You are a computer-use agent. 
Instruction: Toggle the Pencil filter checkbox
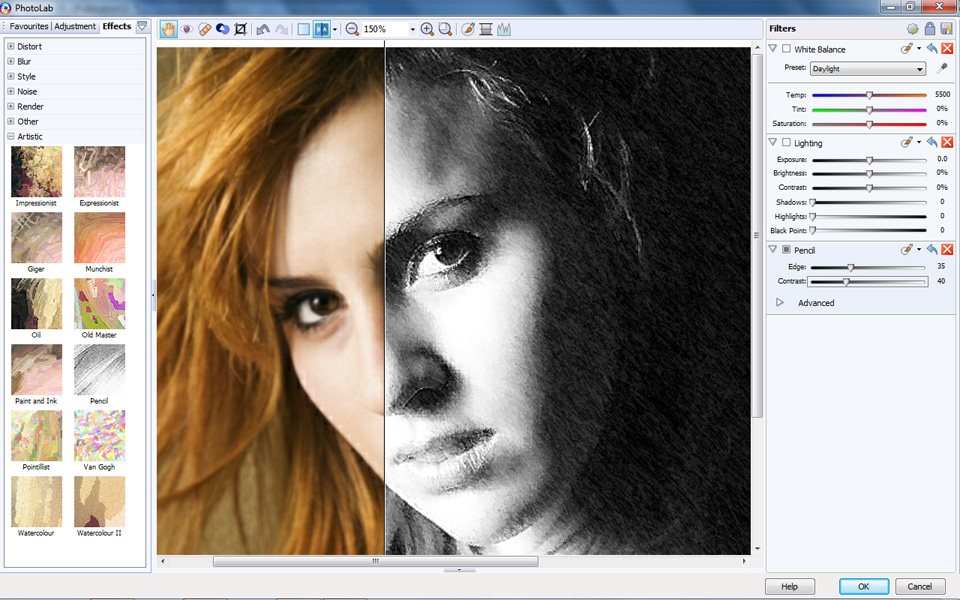(786, 249)
